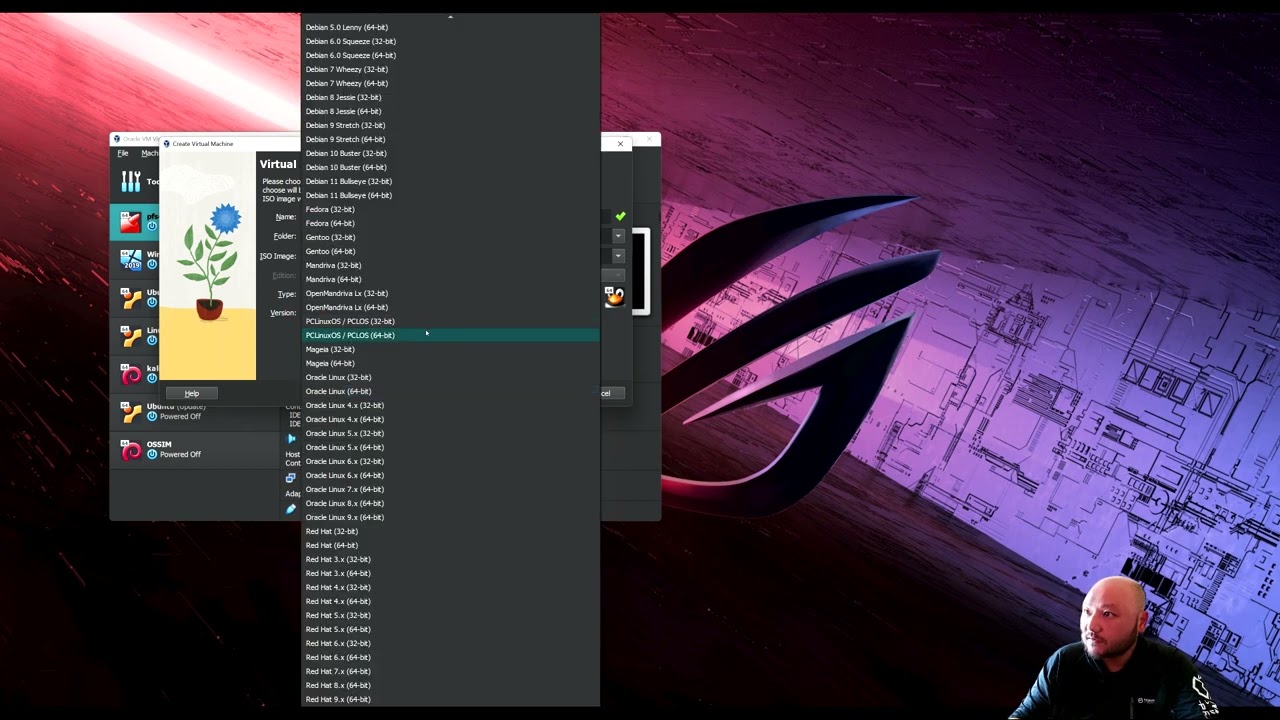Select Oracle Linux 4.x (32-bit)
The height and width of the screenshot is (720, 1280).
tap(450, 405)
